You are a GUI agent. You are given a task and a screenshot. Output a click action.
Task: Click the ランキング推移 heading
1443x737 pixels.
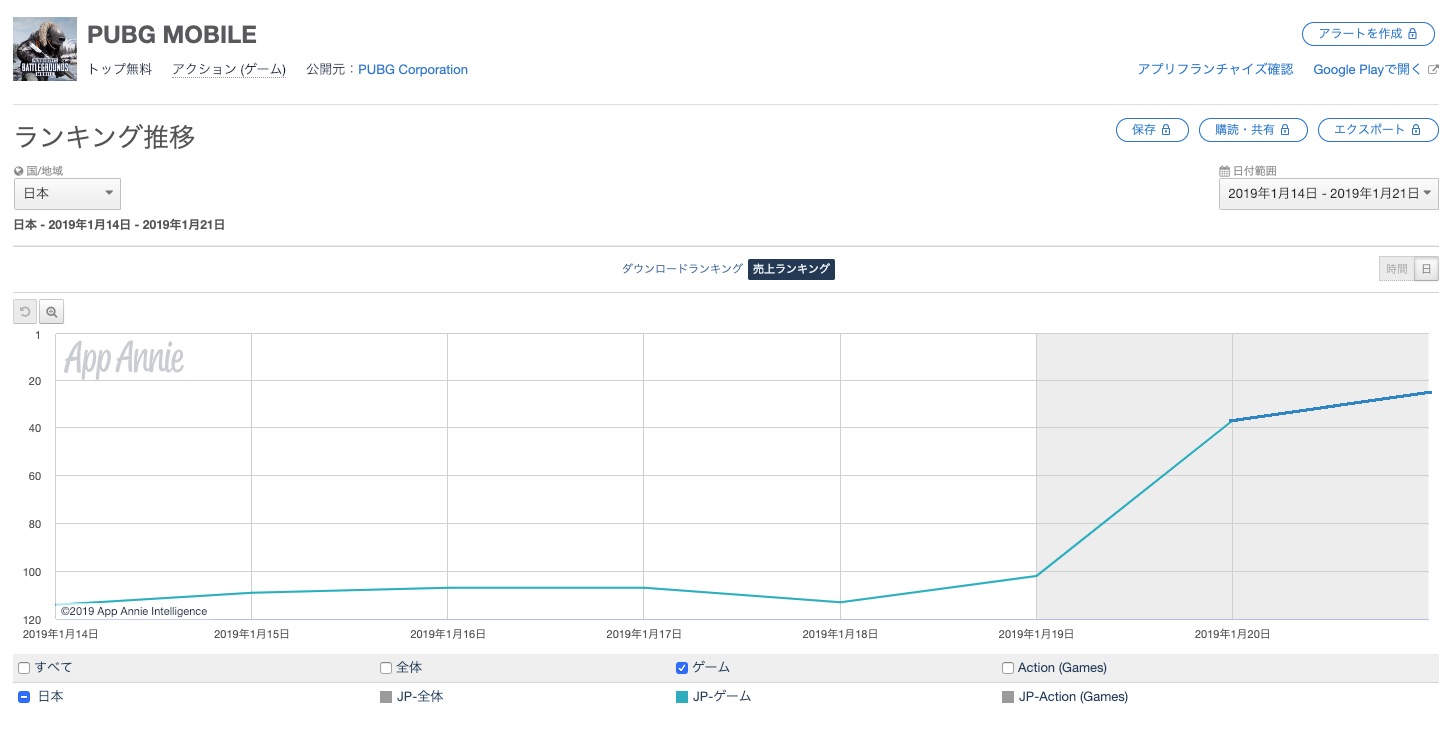coord(105,137)
